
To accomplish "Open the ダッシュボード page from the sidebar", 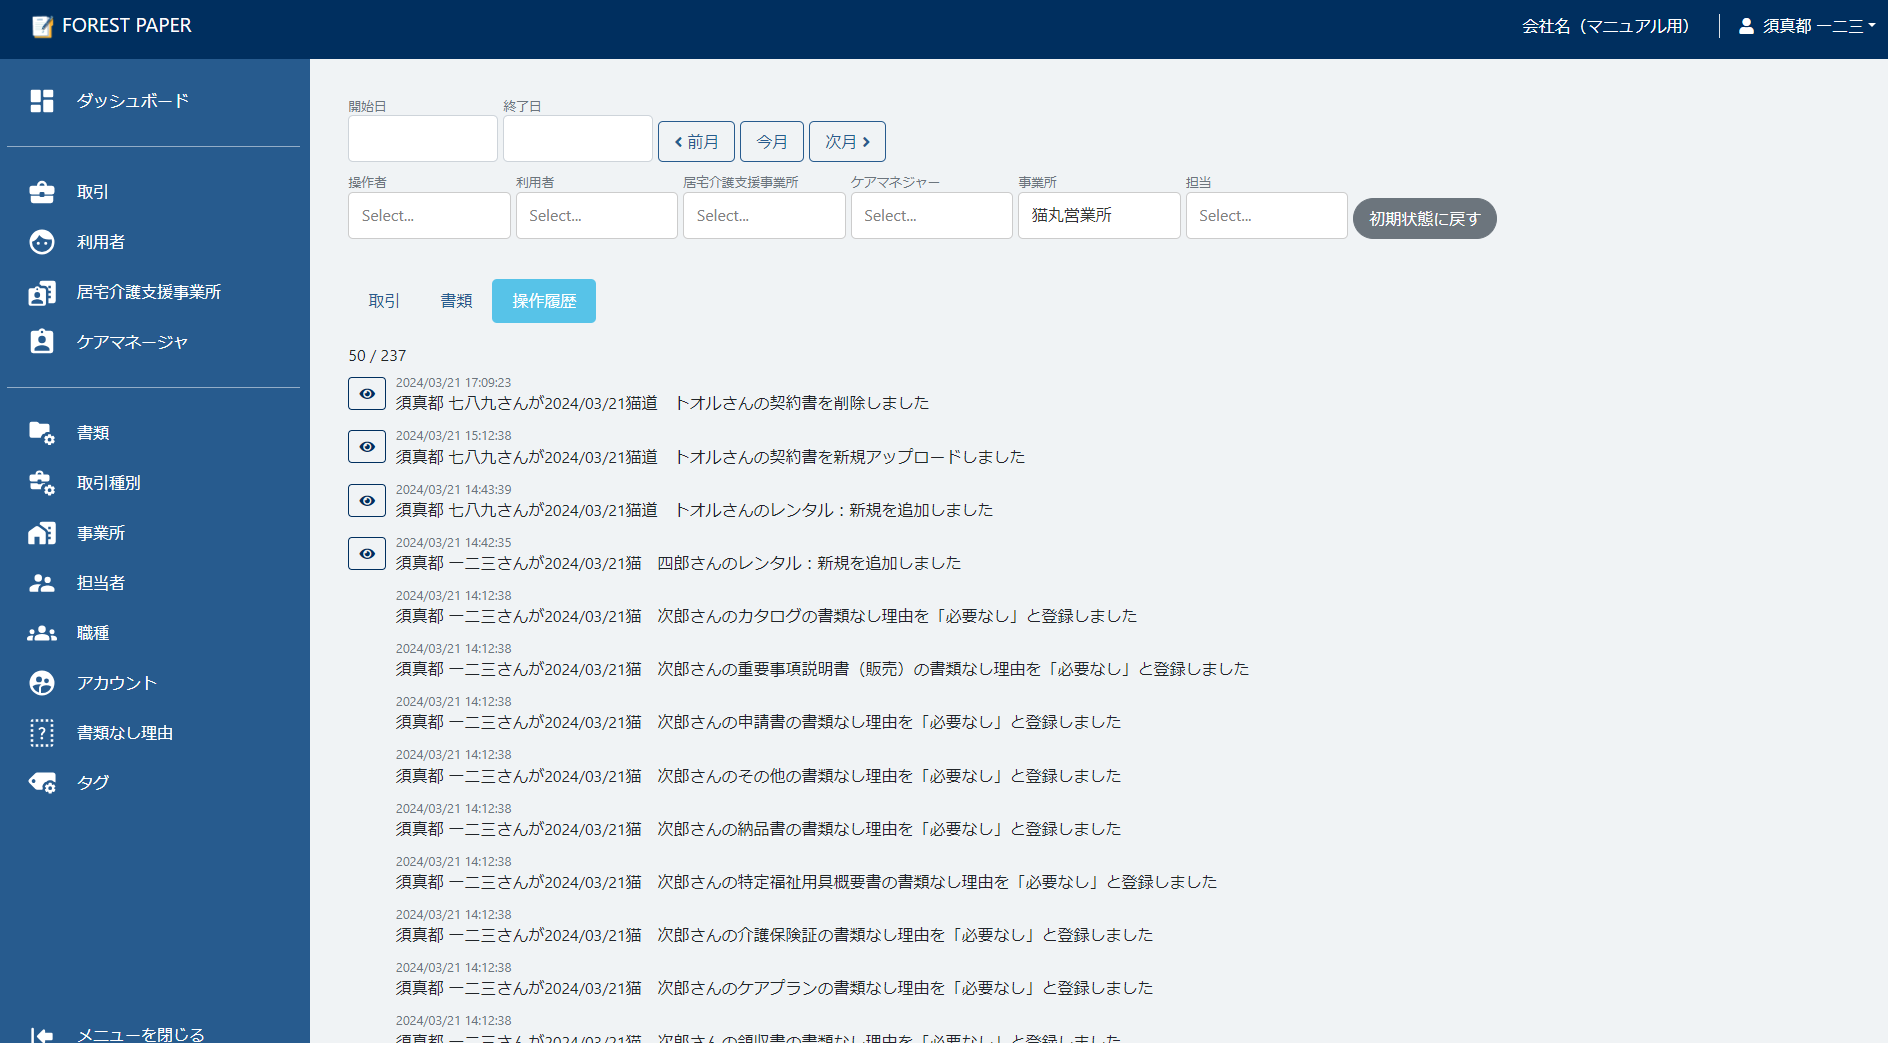I will (x=131, y=100).
